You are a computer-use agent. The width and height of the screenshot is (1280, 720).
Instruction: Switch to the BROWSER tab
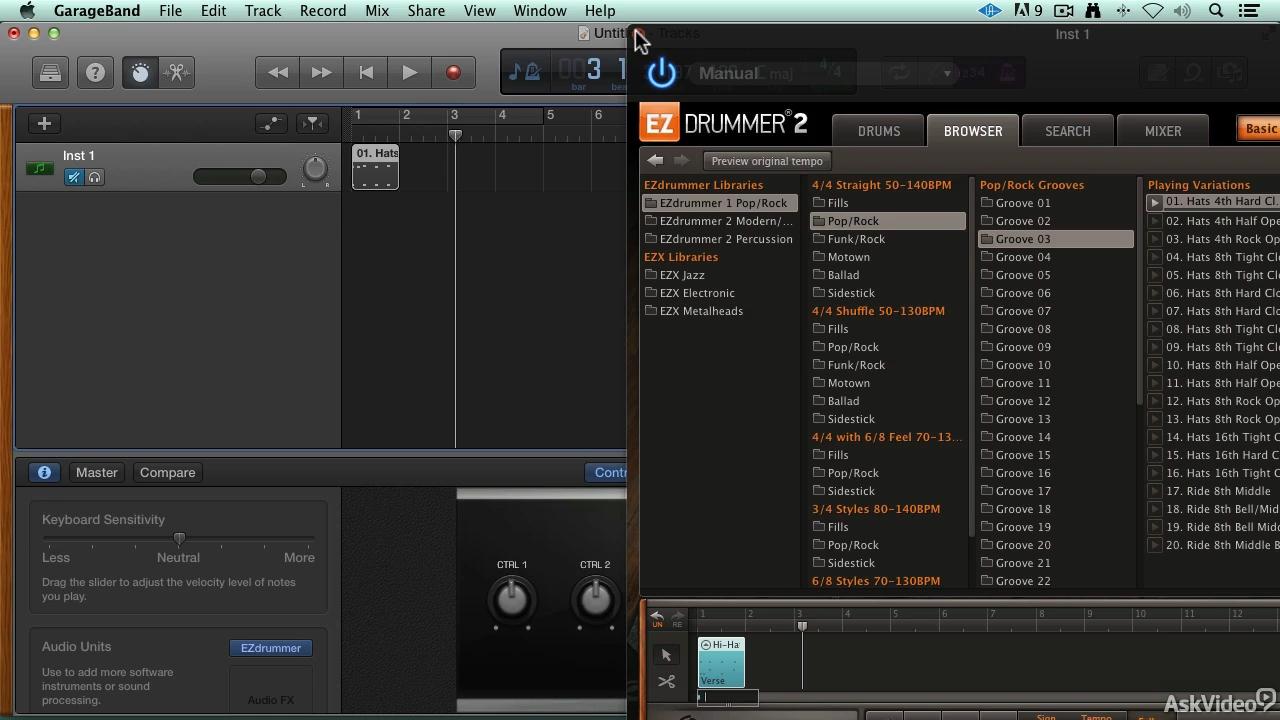[973, 131]
